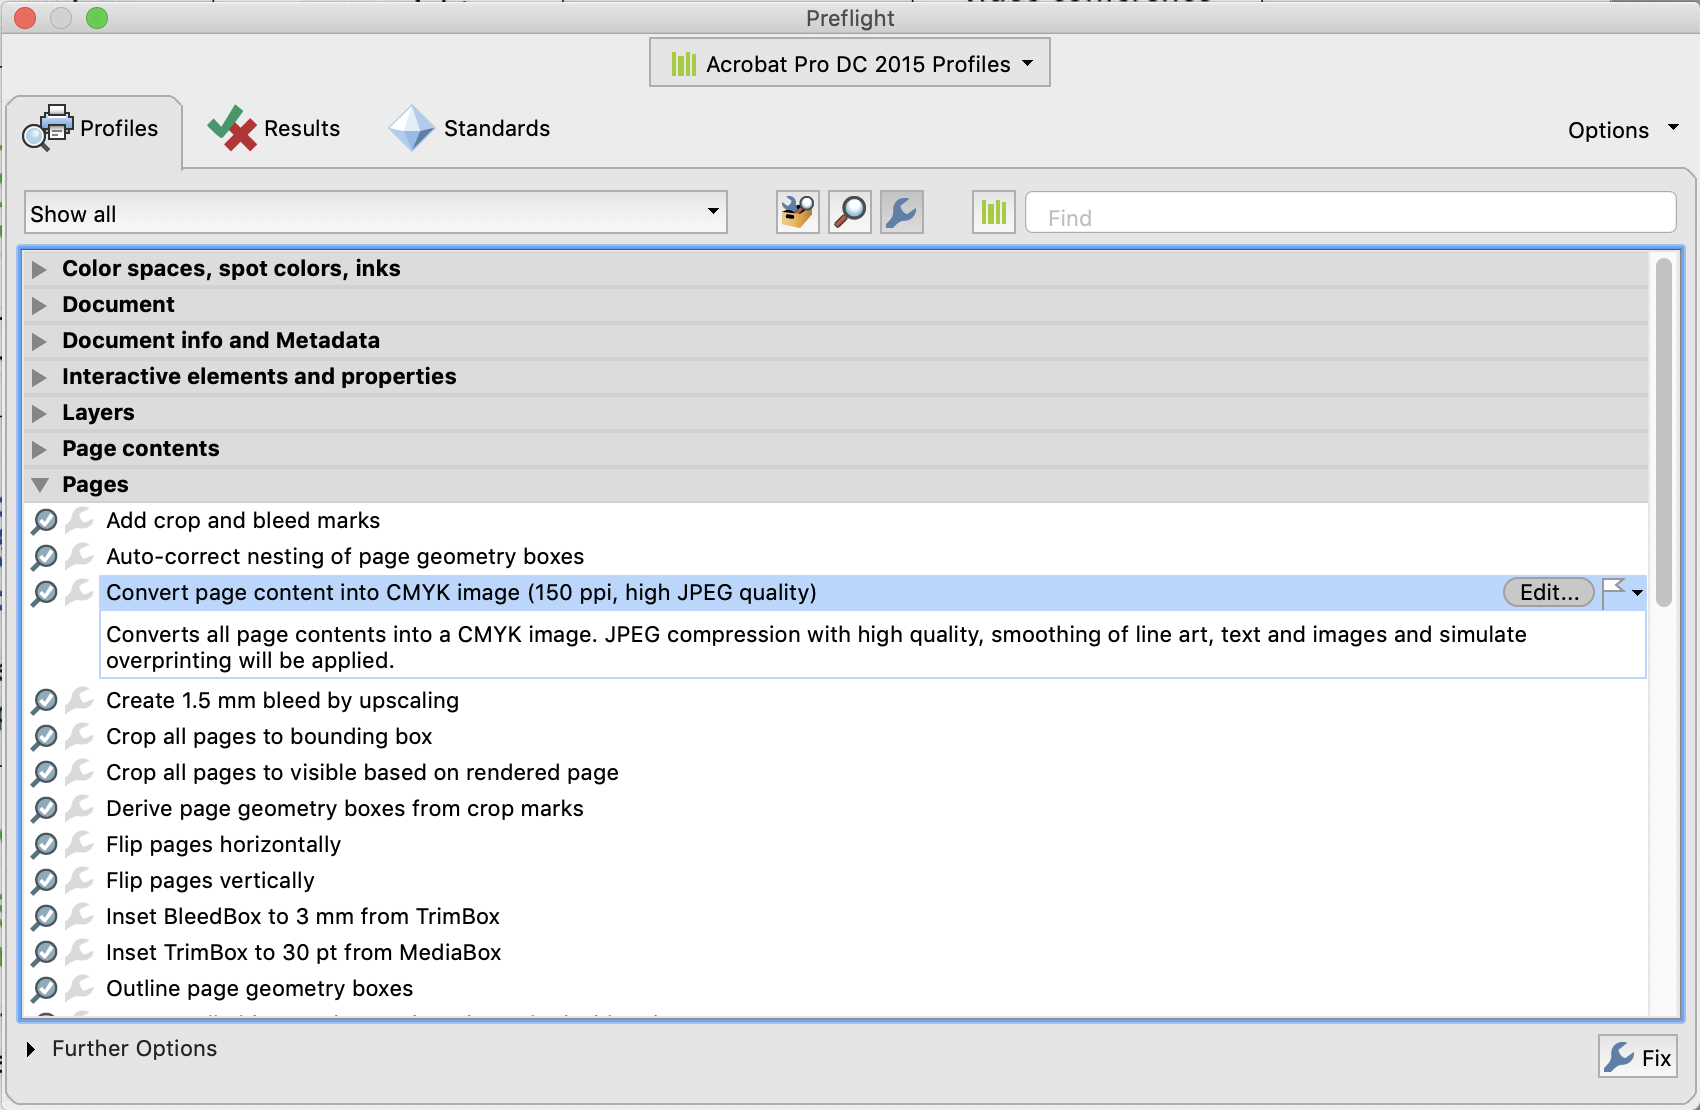Image resolution: width=1700 pixels, height=1110 pixels.
Task: Collapse the Pages category
Action: click(x=39, y=484)
